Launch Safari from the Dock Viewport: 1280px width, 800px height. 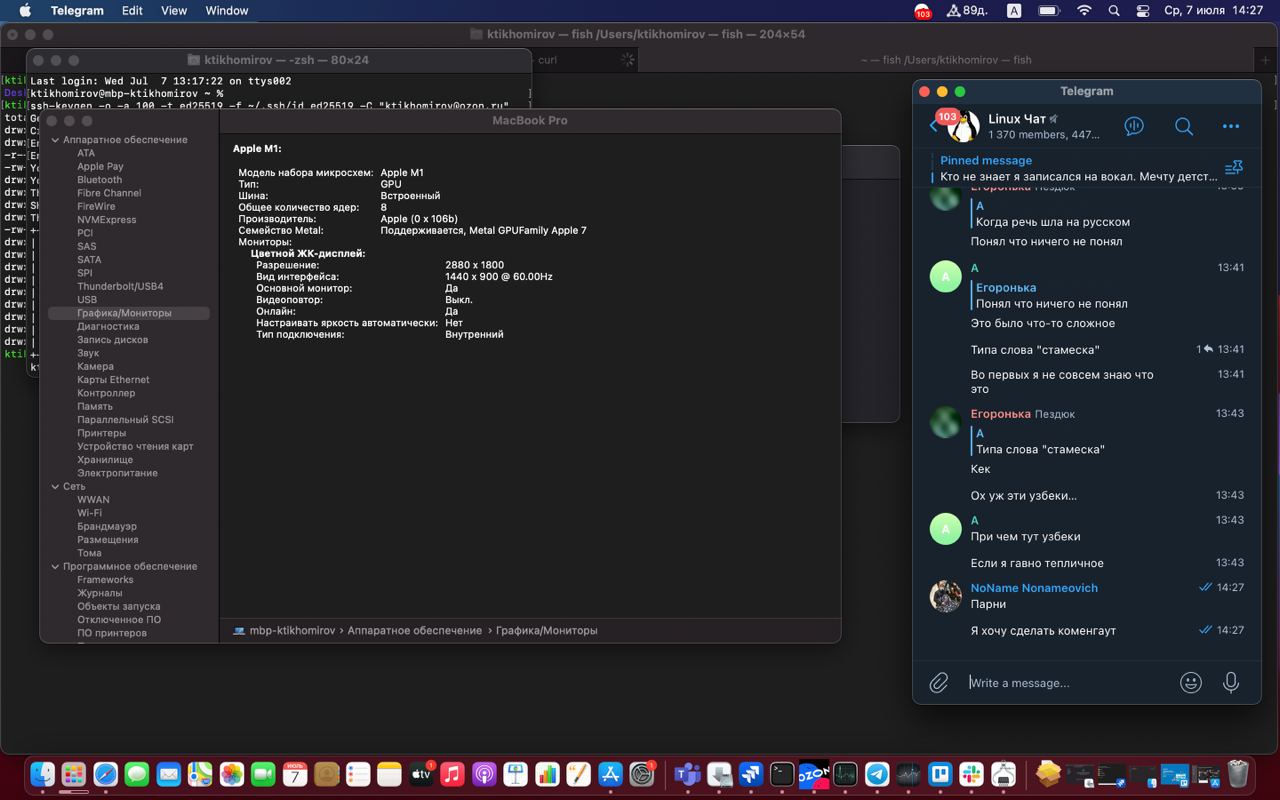coord(105,774)
